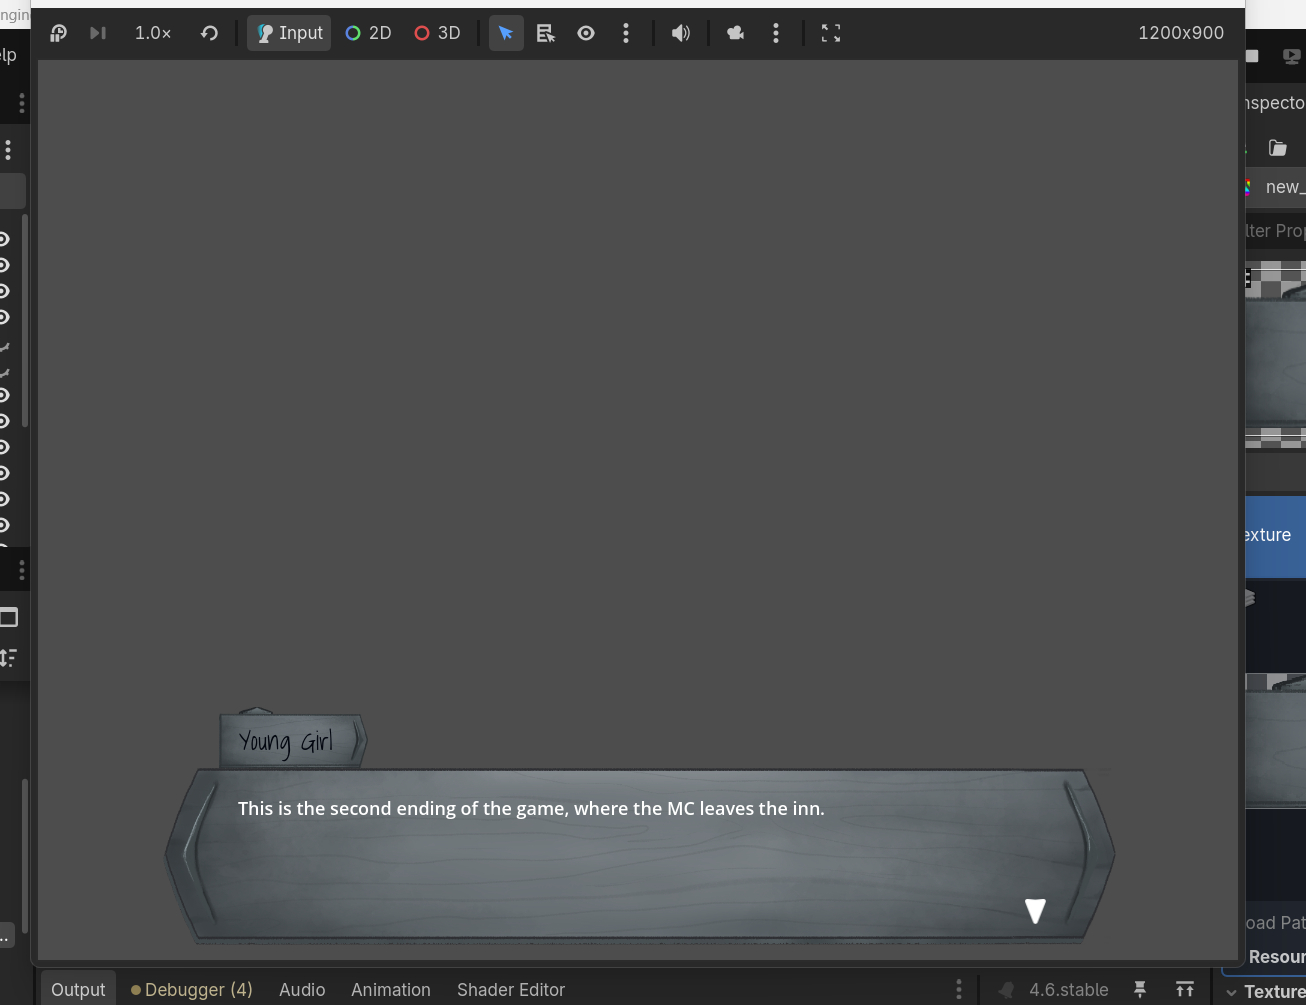The height and width of the screenshot is (1005, 1306).
Task: Open the selection options three-dot menu
Action: pyautogui.click(x=626, y=33)
